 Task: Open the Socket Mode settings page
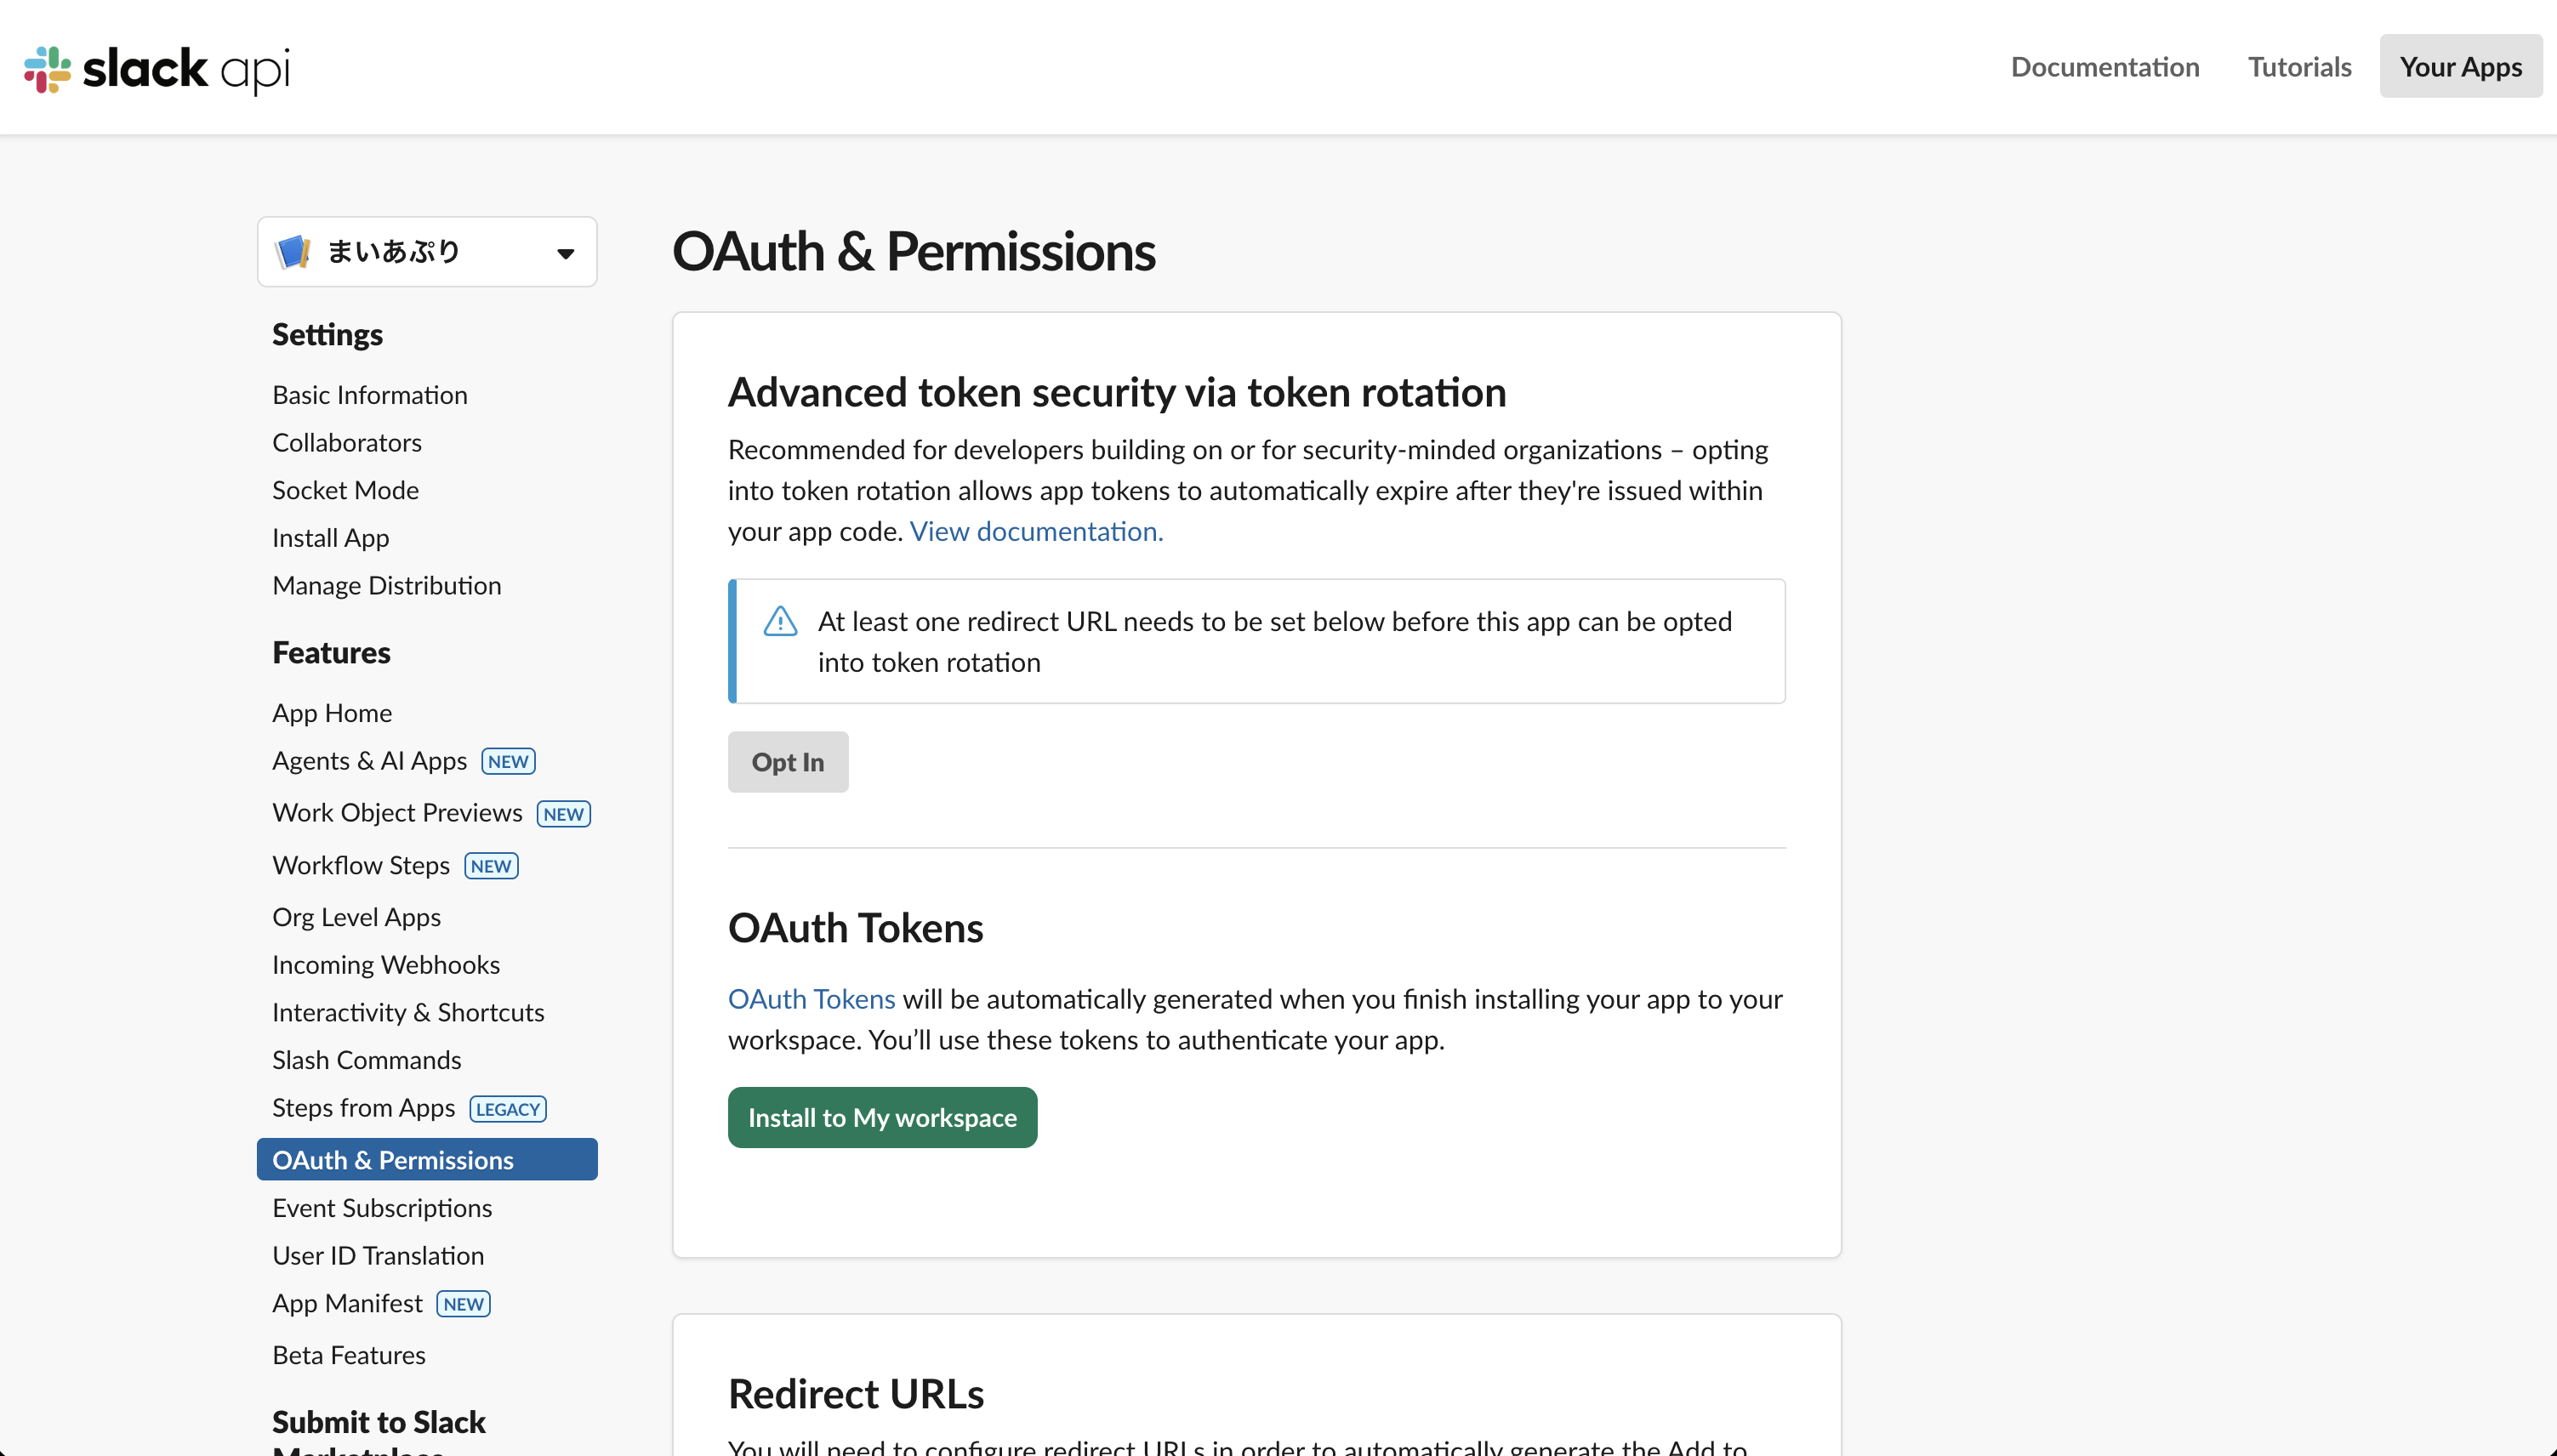pos(345,490)
